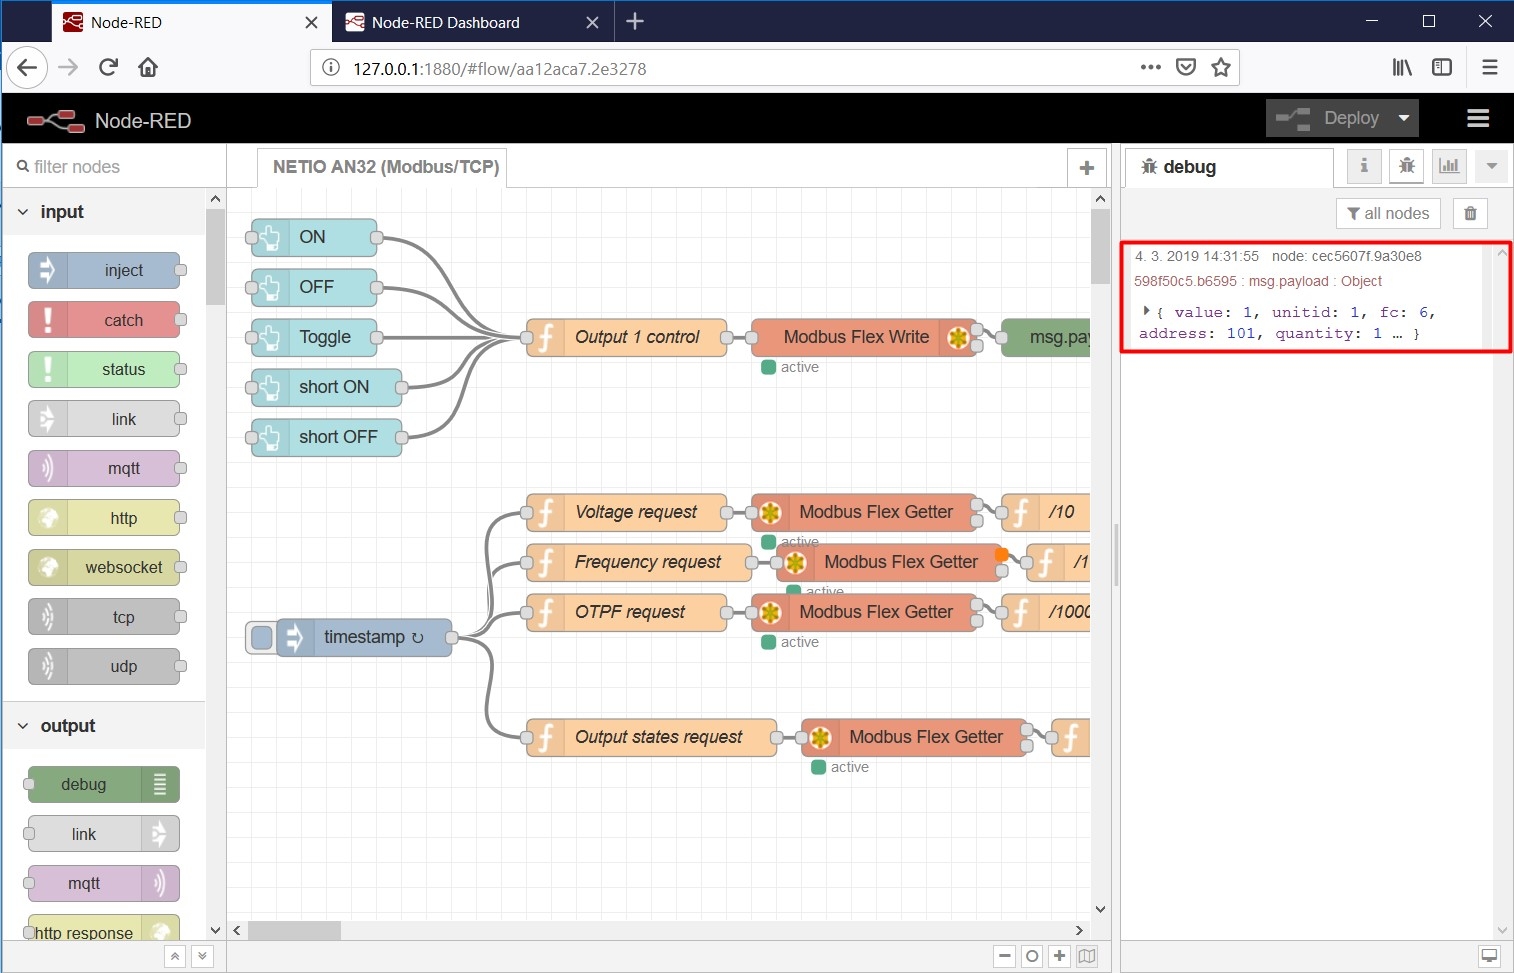Viewport: 1514px width, 973px height.
Task: Toggle the navigator map view
Action: [x=1087, y=956]
